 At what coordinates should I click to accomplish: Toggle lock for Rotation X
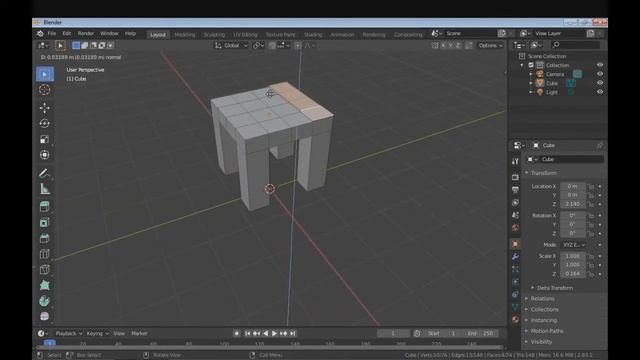(591, 216)
